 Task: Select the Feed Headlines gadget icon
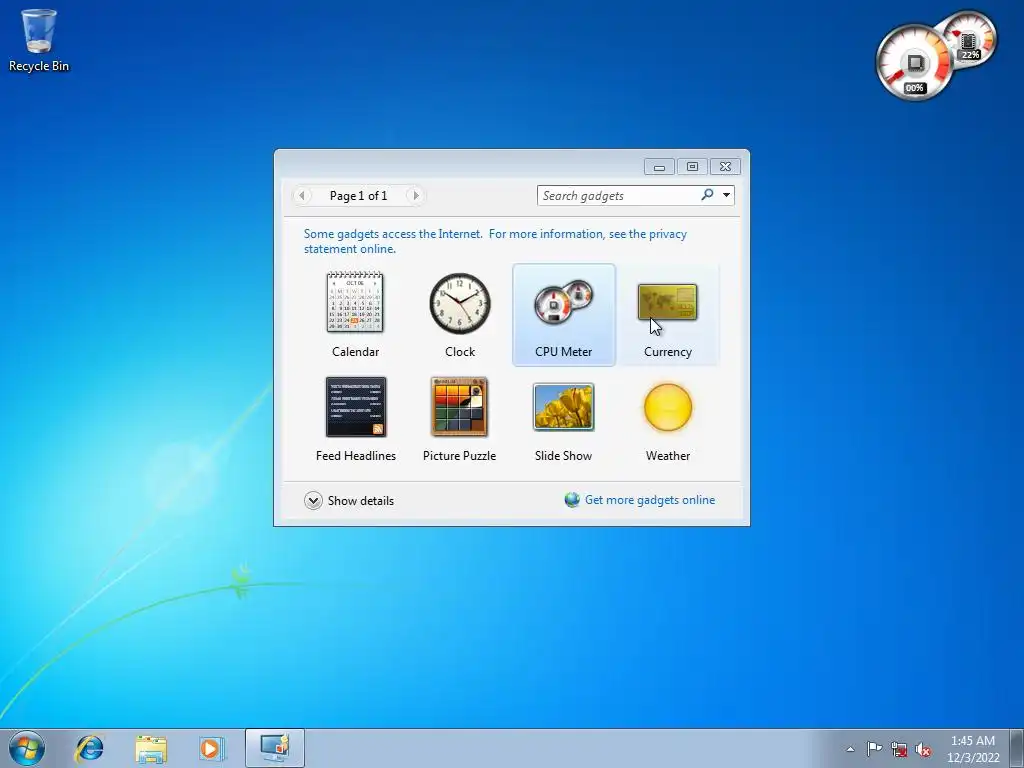(356, 407)
